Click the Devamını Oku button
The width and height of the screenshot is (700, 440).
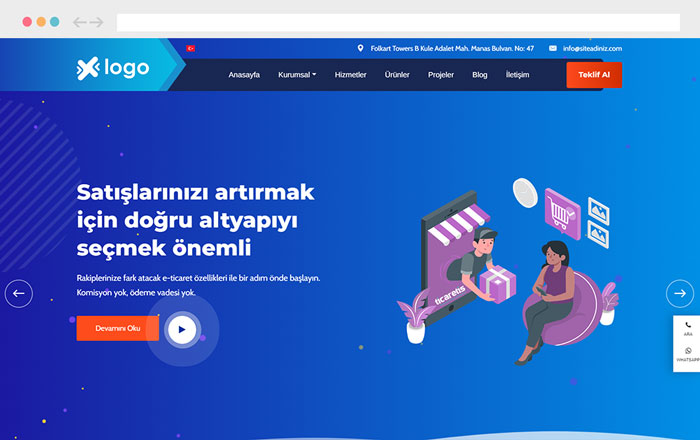coord(118,328)
